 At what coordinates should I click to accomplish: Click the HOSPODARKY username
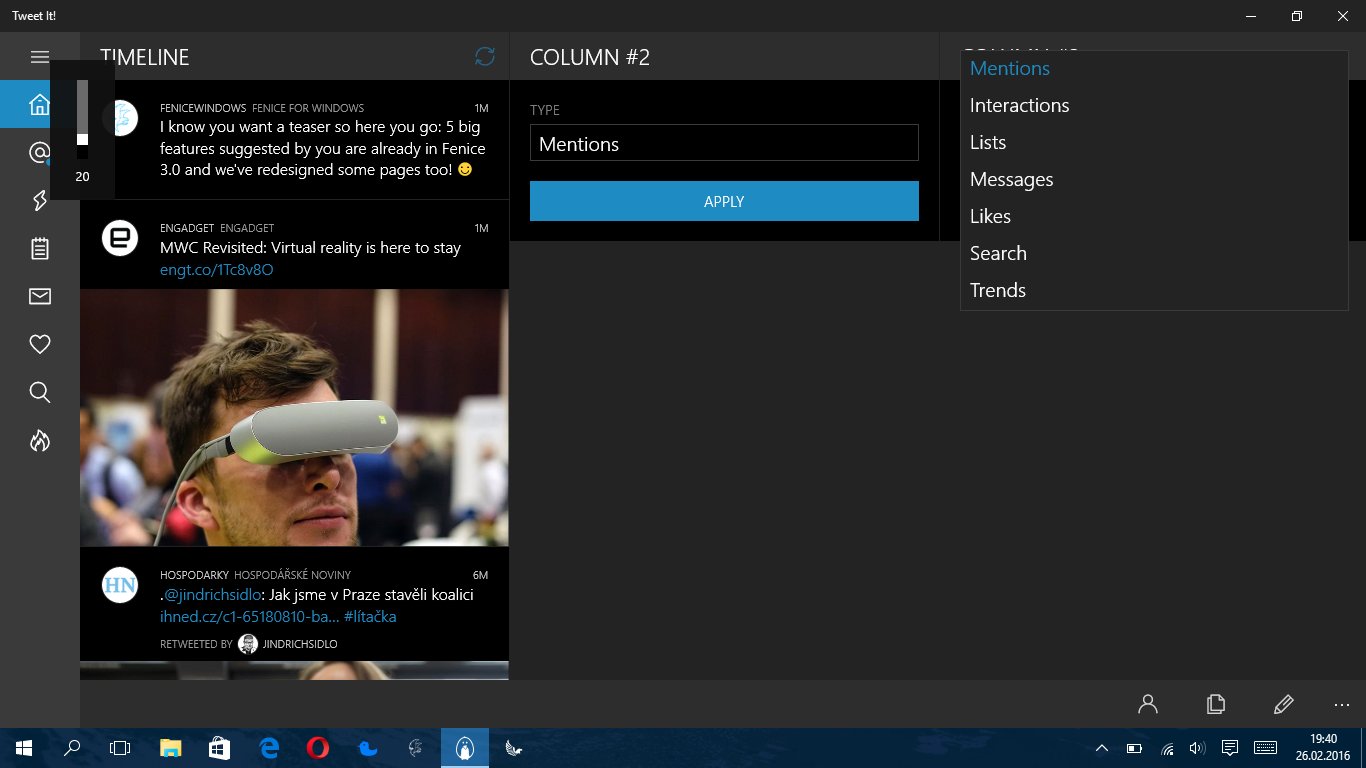(194, 575)
